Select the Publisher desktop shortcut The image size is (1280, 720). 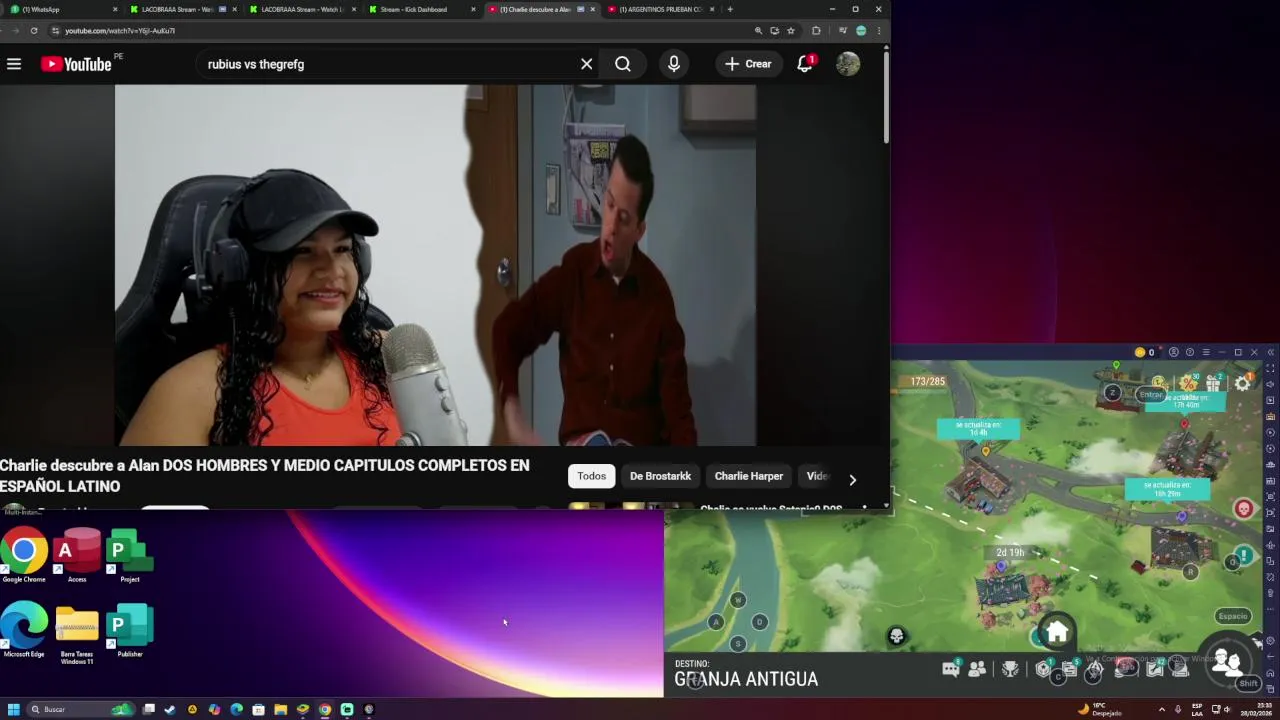[x=129, y=630]
